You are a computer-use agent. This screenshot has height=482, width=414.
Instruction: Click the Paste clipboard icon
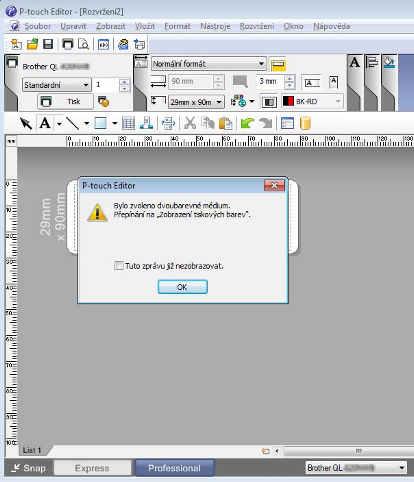pos(225,123)
